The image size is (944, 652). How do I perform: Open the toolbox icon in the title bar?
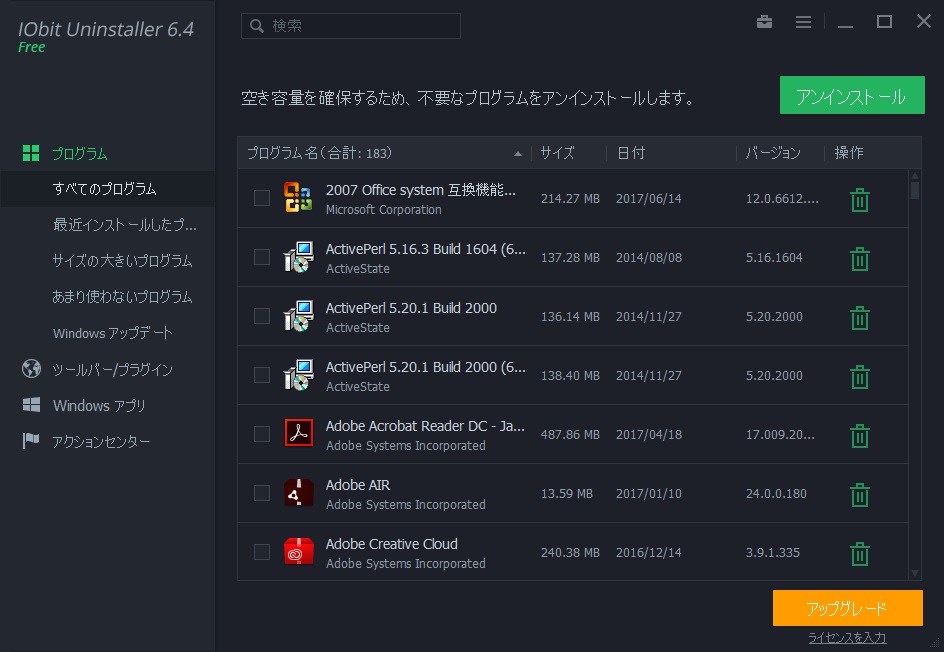point(764,21)
